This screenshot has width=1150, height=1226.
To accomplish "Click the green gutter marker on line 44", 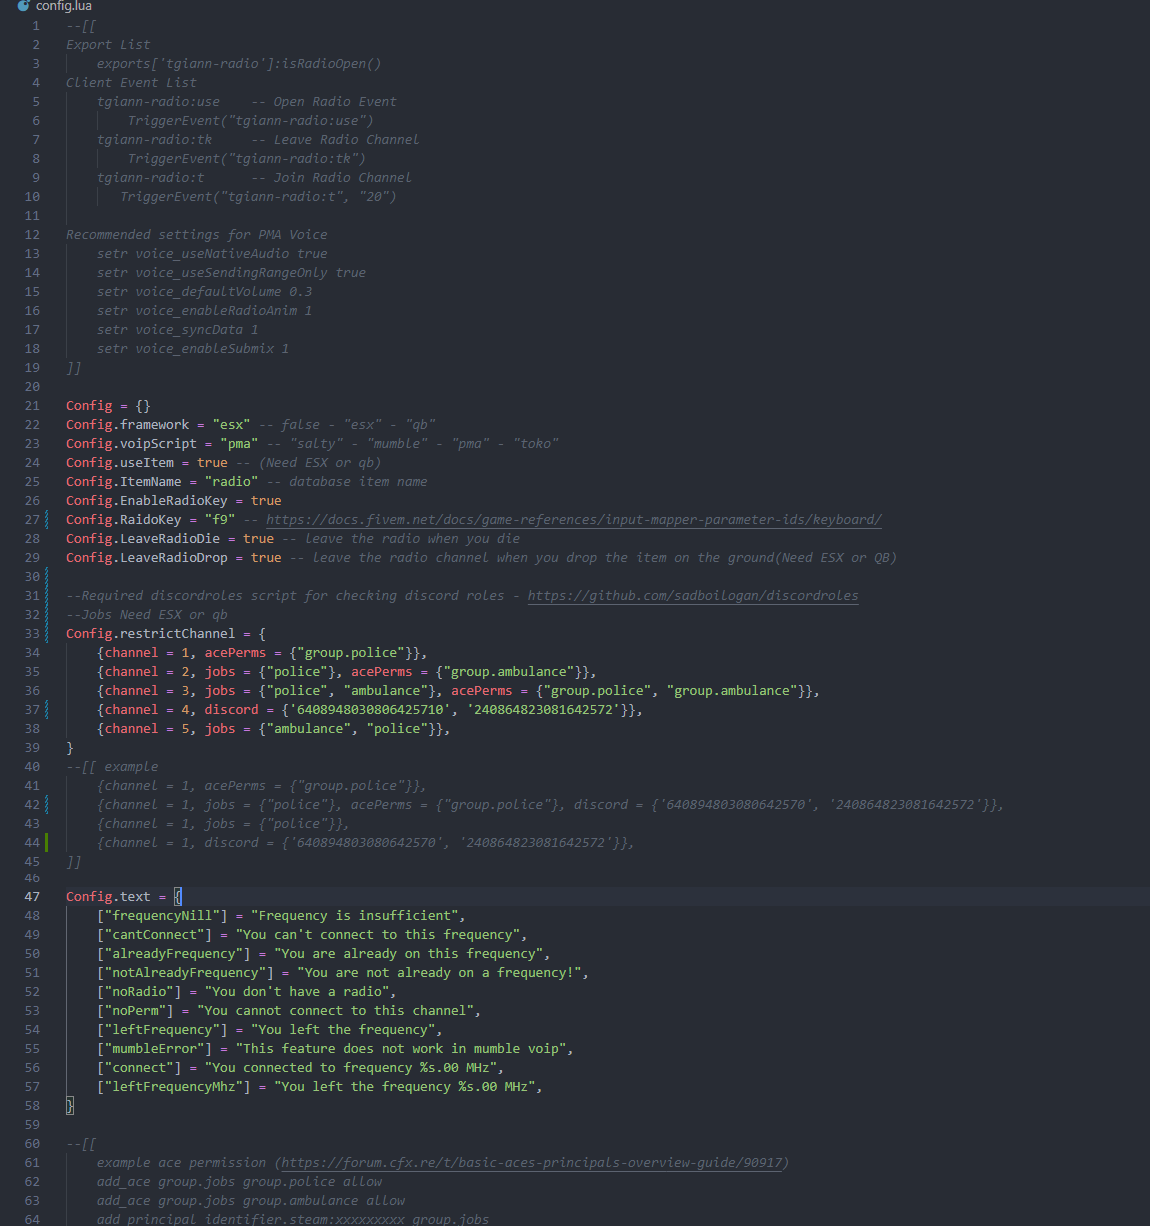I will 46,843.
